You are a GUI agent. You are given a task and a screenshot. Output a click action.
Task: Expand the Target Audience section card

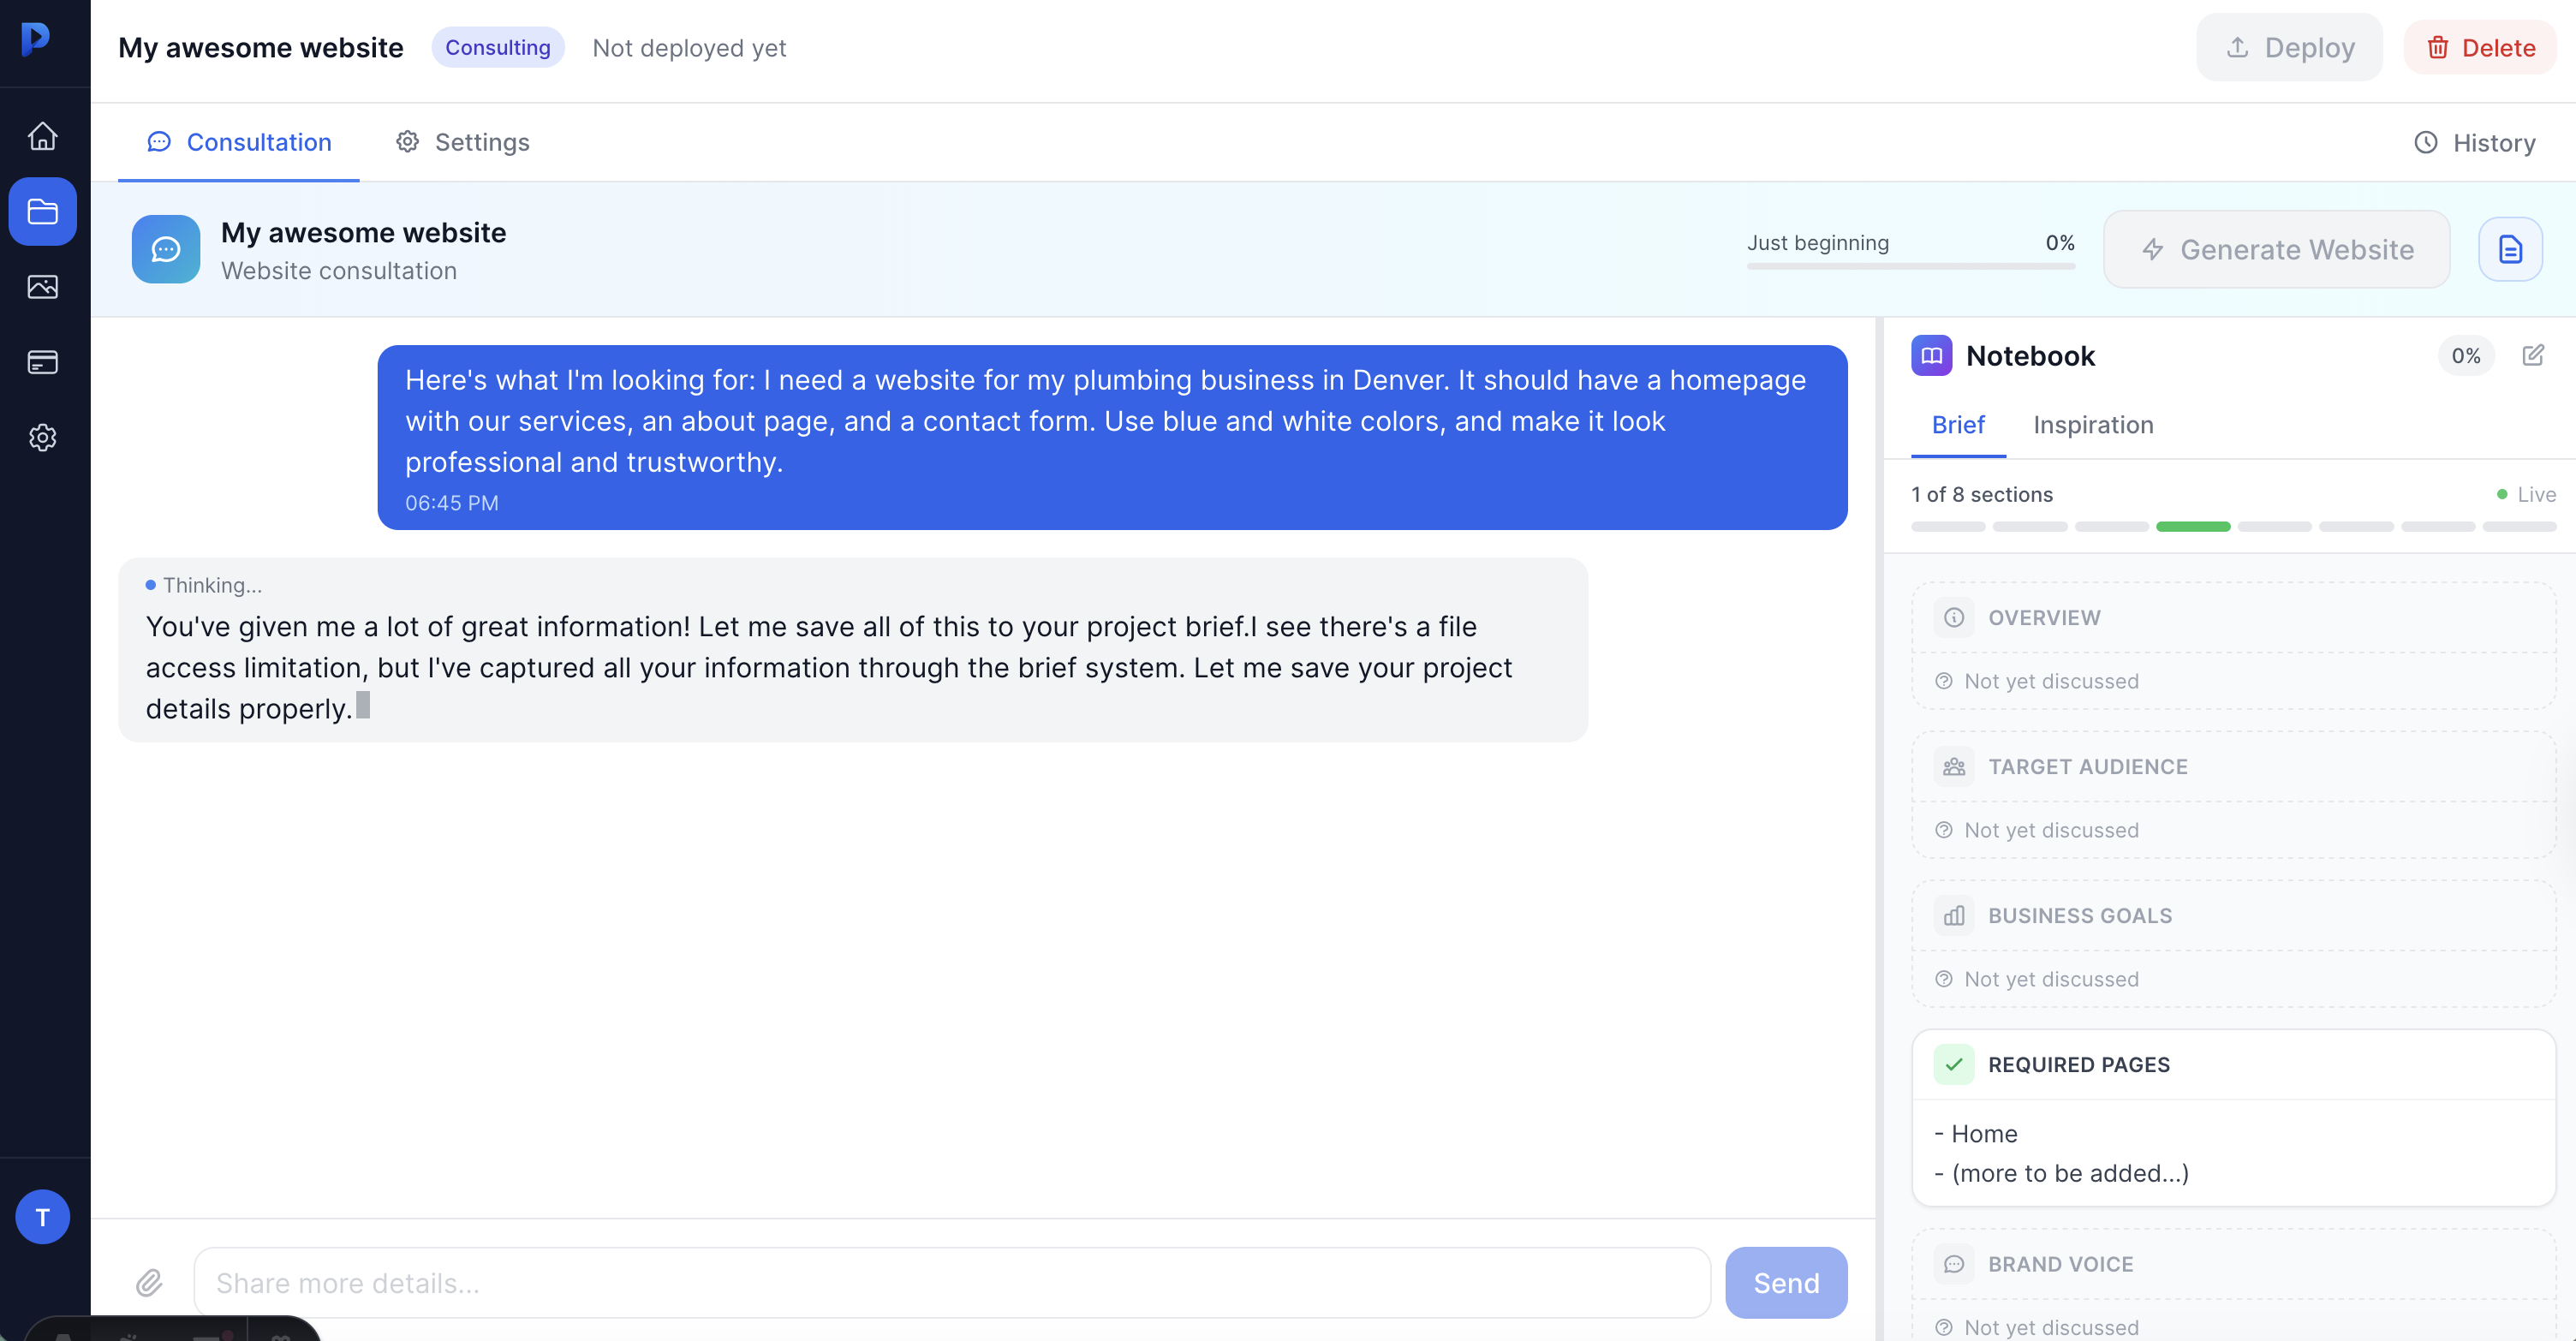[2233, 767]
